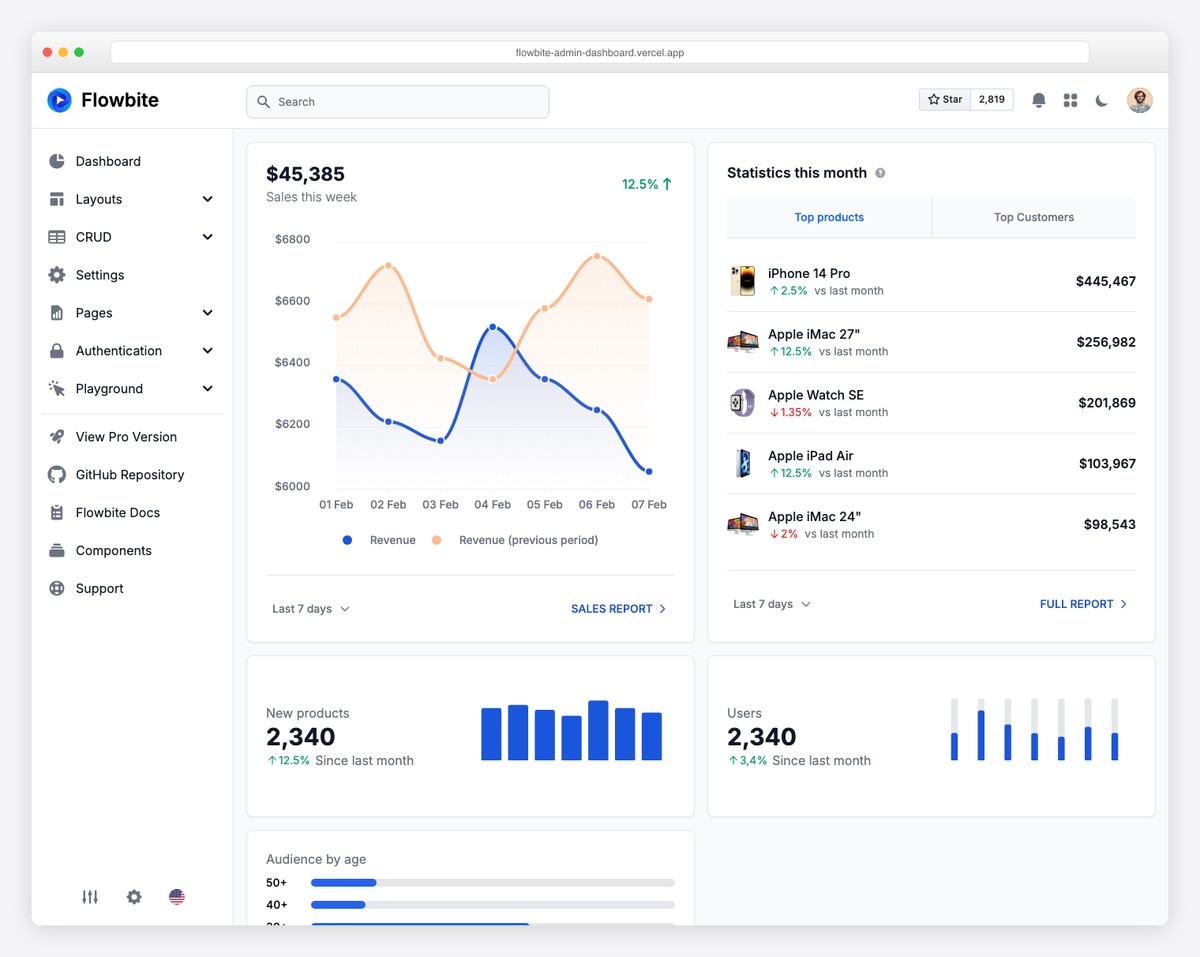Open the settings gear at the sidebar bottom

coord(133,897)
